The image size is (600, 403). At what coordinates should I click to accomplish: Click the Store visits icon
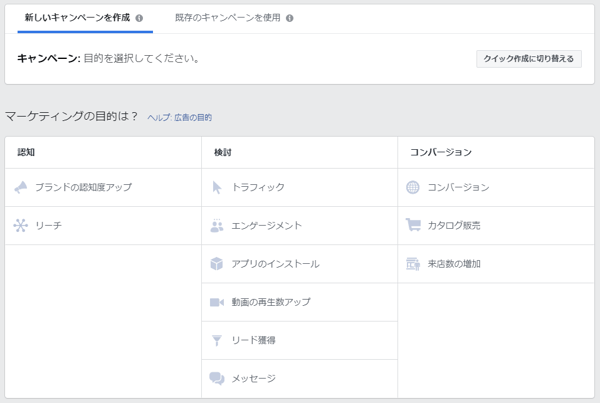(x=413, y=264)
